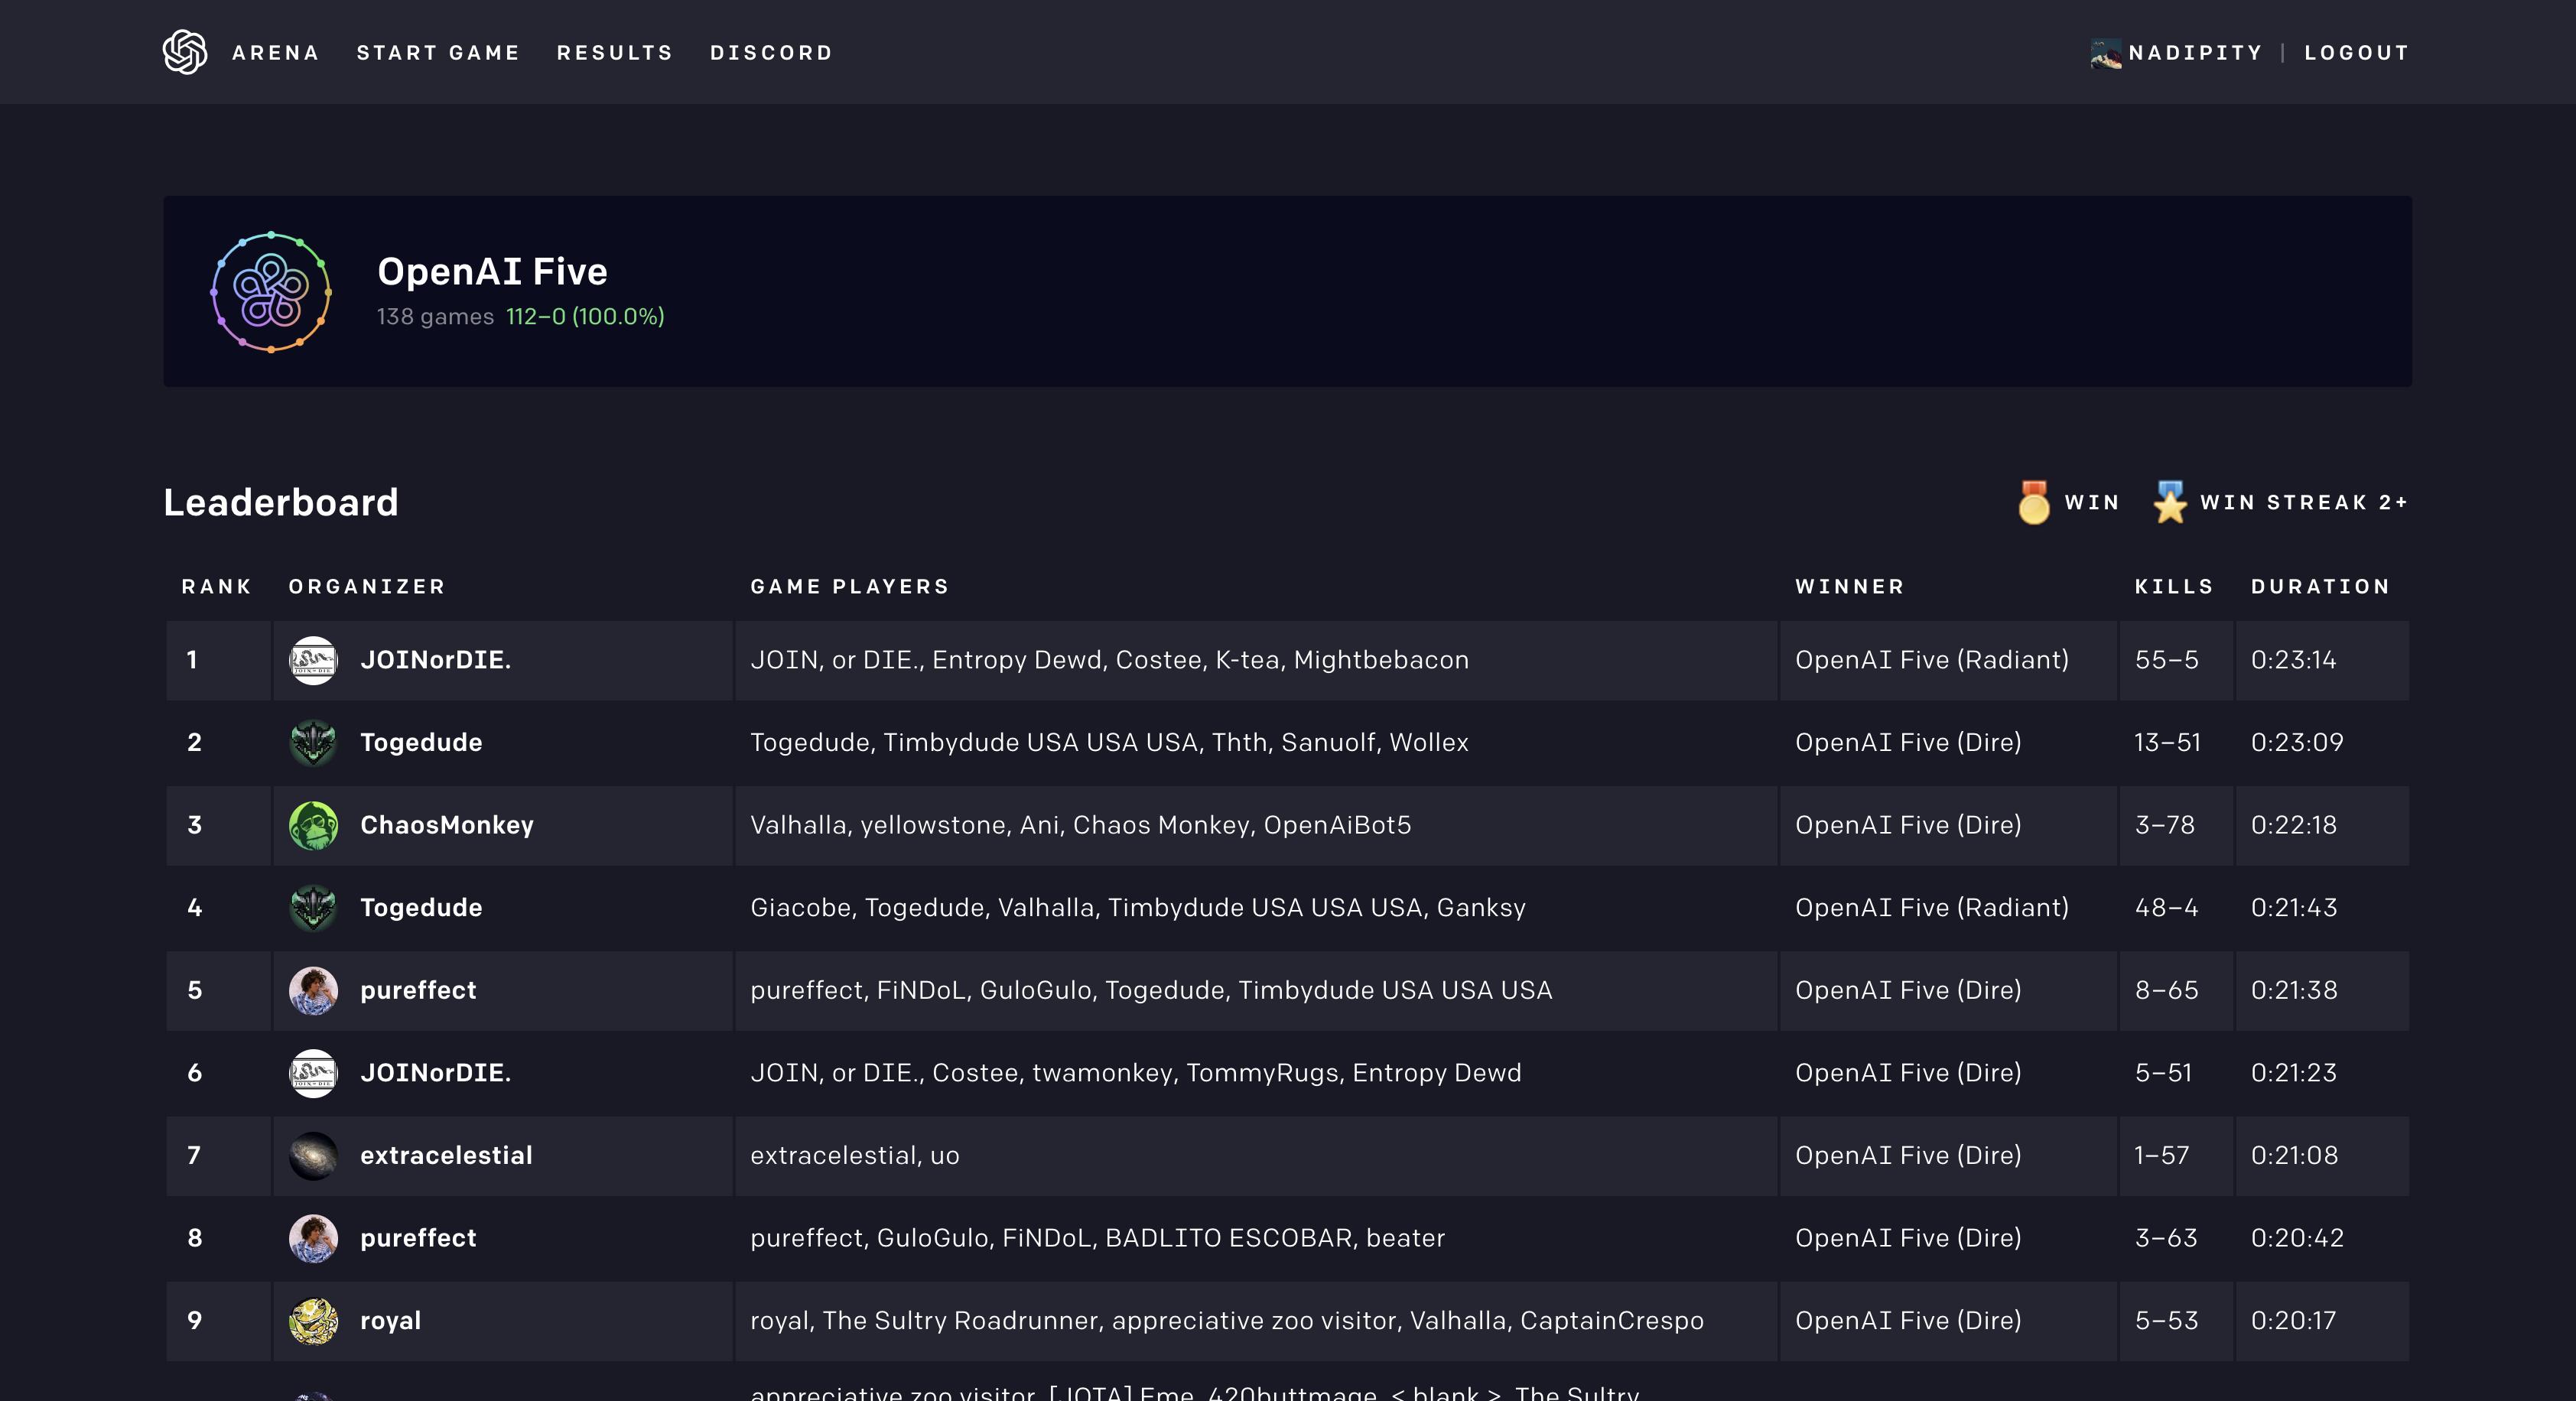This screenshot has width=2576, height=1401.
Task: Click rank 1 winner OpenAI Five (Radiant)
Action: click(1932, 660)
